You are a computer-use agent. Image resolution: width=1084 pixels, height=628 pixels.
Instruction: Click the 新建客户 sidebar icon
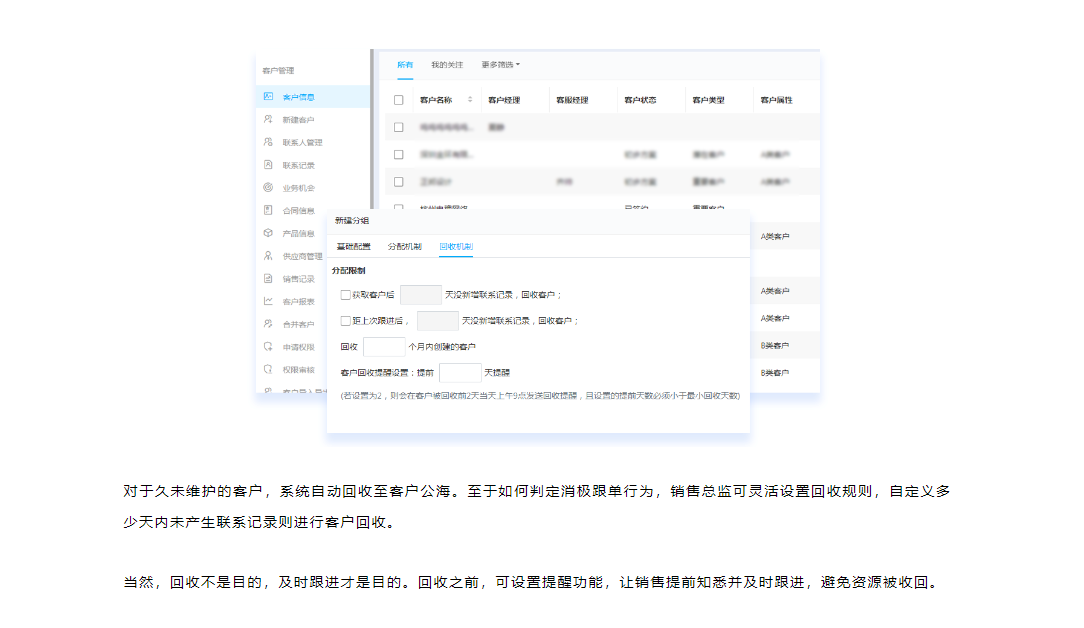pos(268,119)
